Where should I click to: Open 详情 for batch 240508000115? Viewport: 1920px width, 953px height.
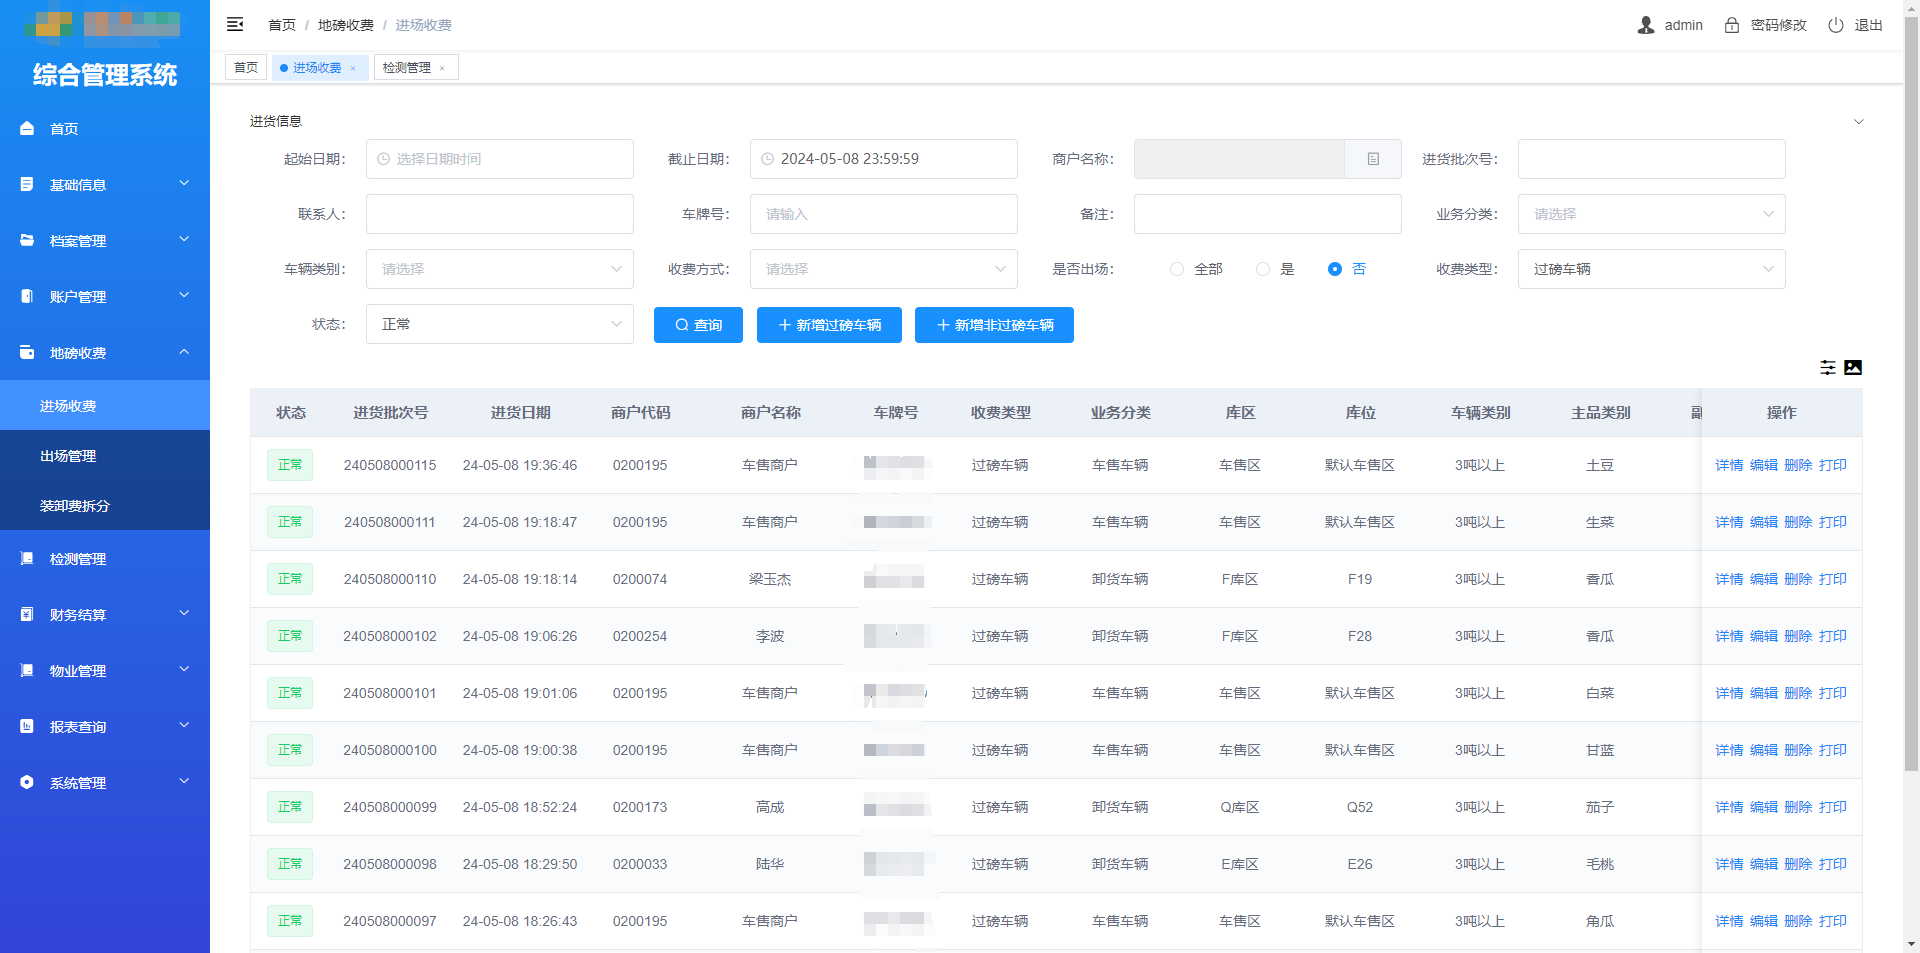click(x=1729, y=465)
